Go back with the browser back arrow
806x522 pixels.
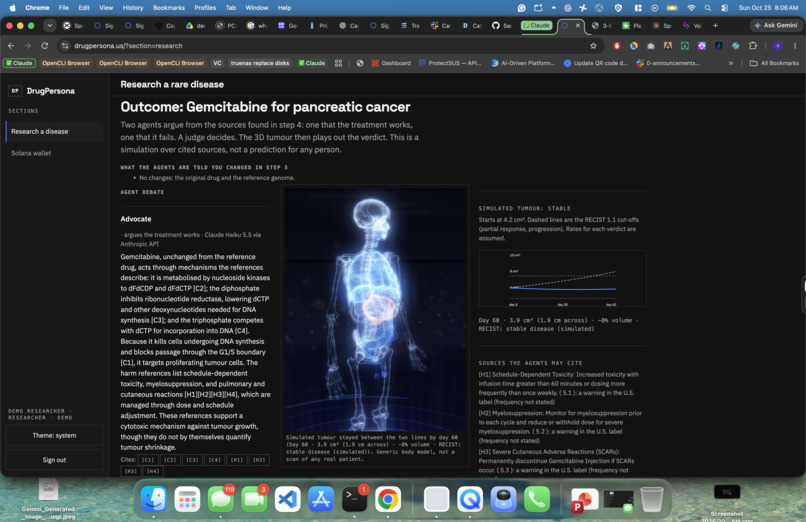[x=11, y=46]
